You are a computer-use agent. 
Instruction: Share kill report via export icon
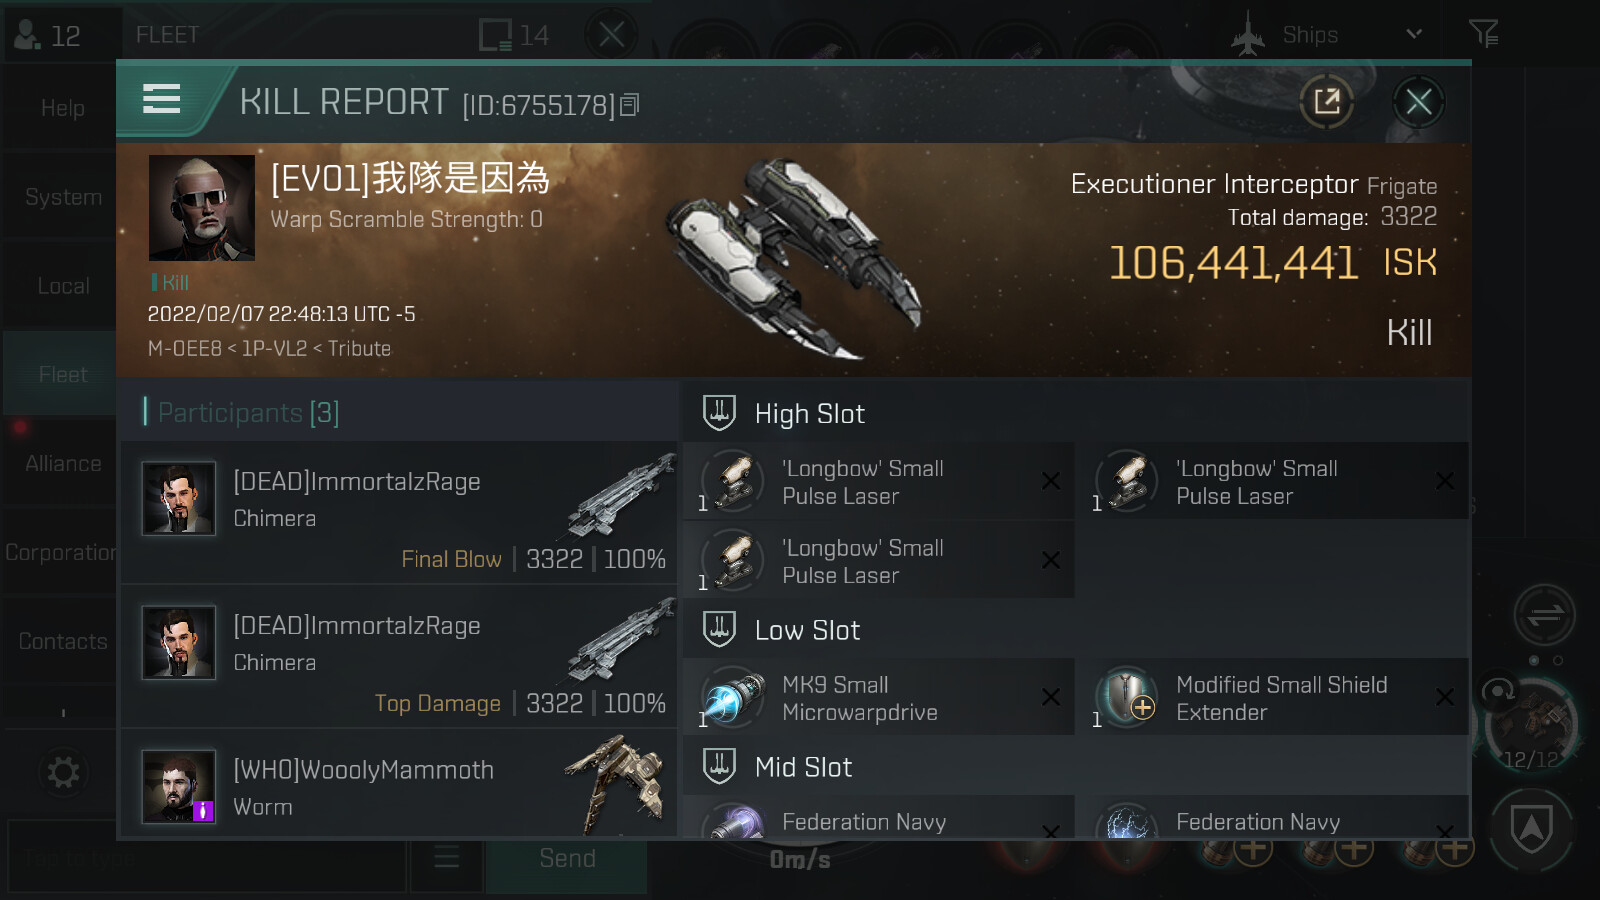(x=1326, y=101)
